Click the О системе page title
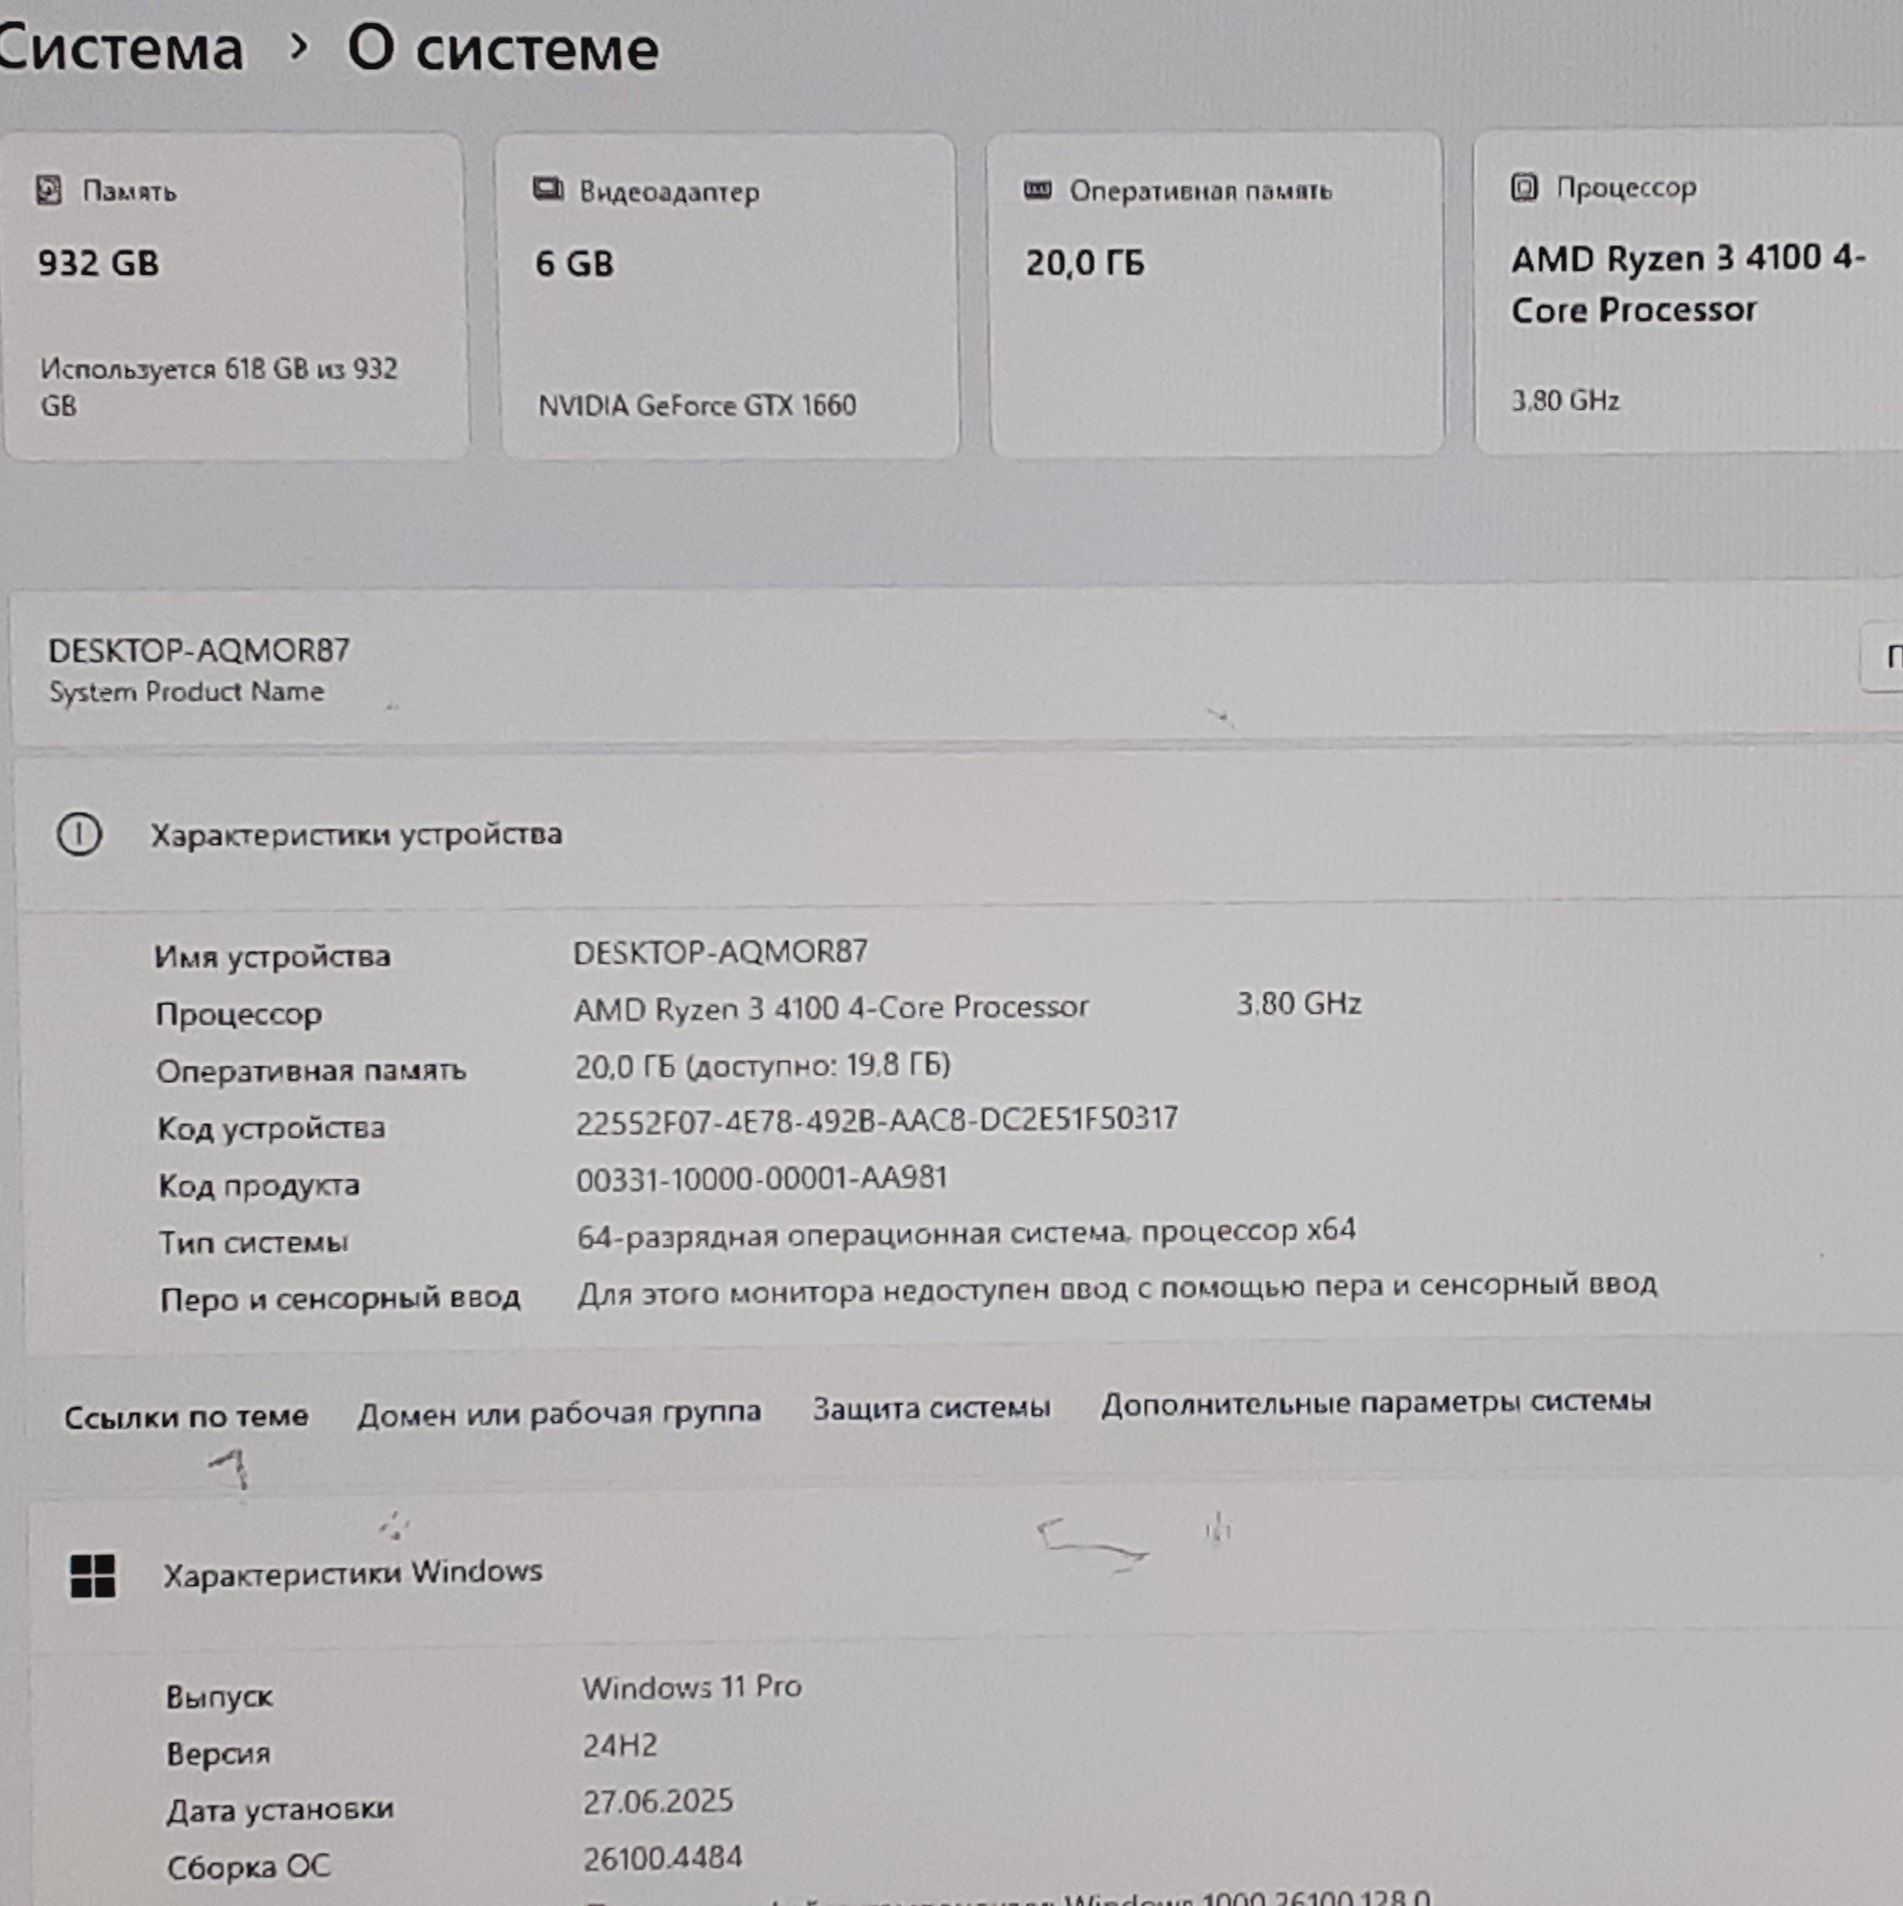This screenshot has width=1903, height=1906. [502, 48]
